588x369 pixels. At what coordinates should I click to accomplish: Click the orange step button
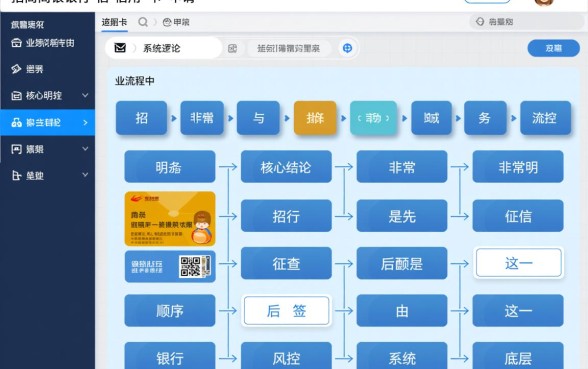click(315, 118)
